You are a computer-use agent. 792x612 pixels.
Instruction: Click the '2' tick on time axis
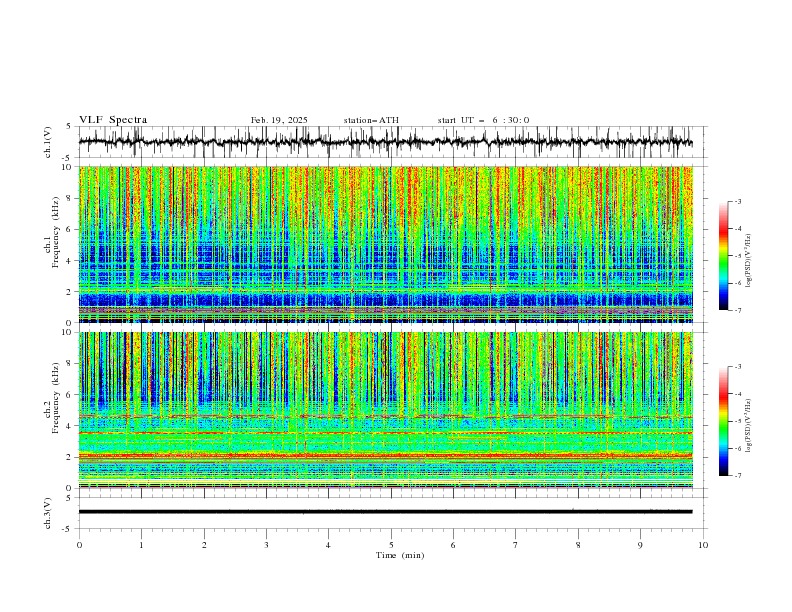pyautogui.click(x=204, y=545)
